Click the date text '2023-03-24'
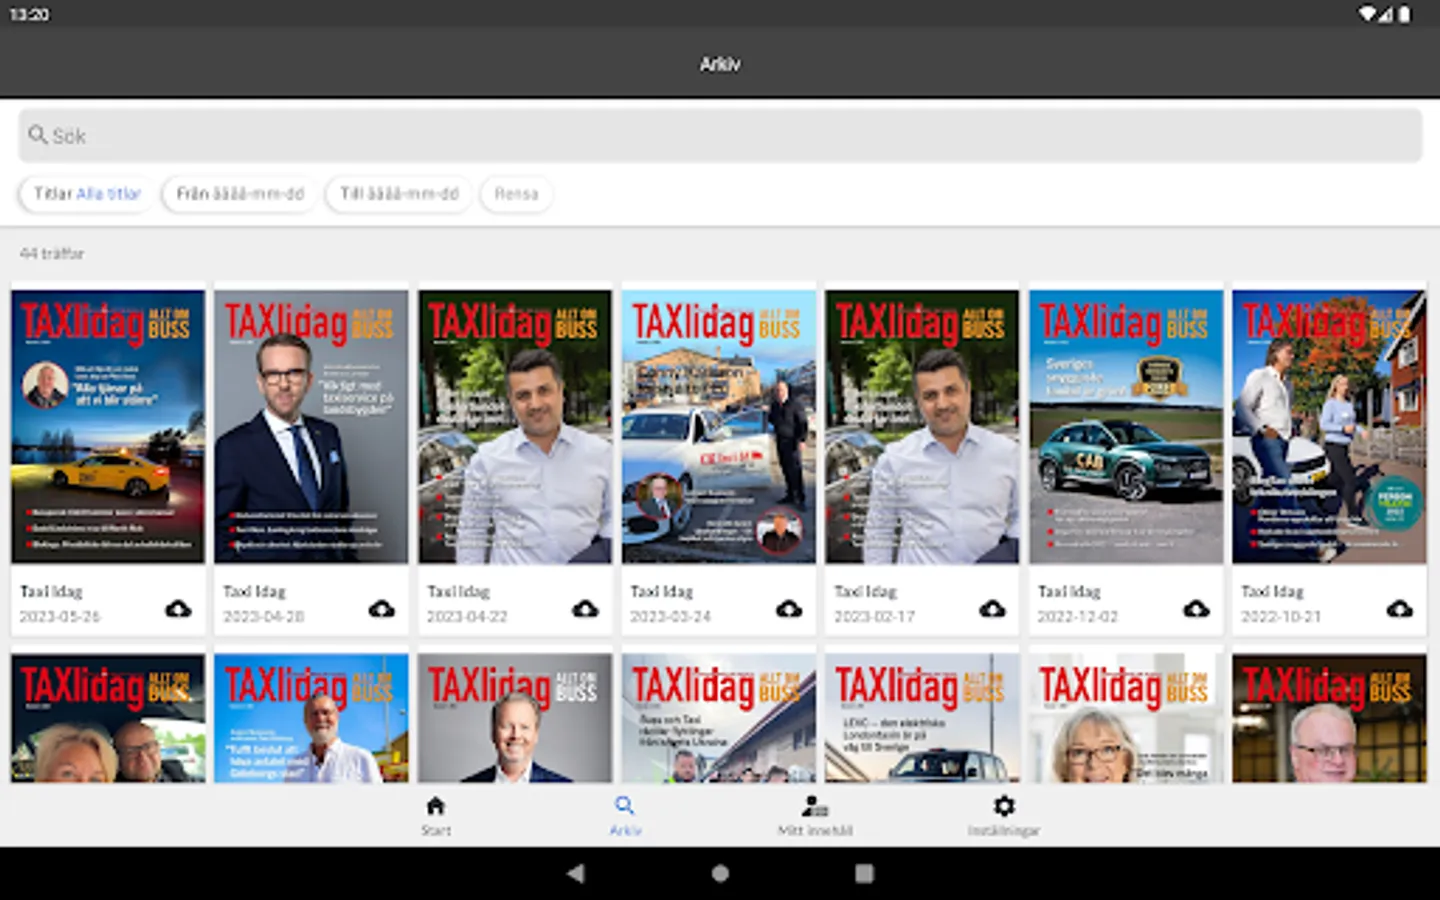The image size is (1440, 900). click(671, 617)
